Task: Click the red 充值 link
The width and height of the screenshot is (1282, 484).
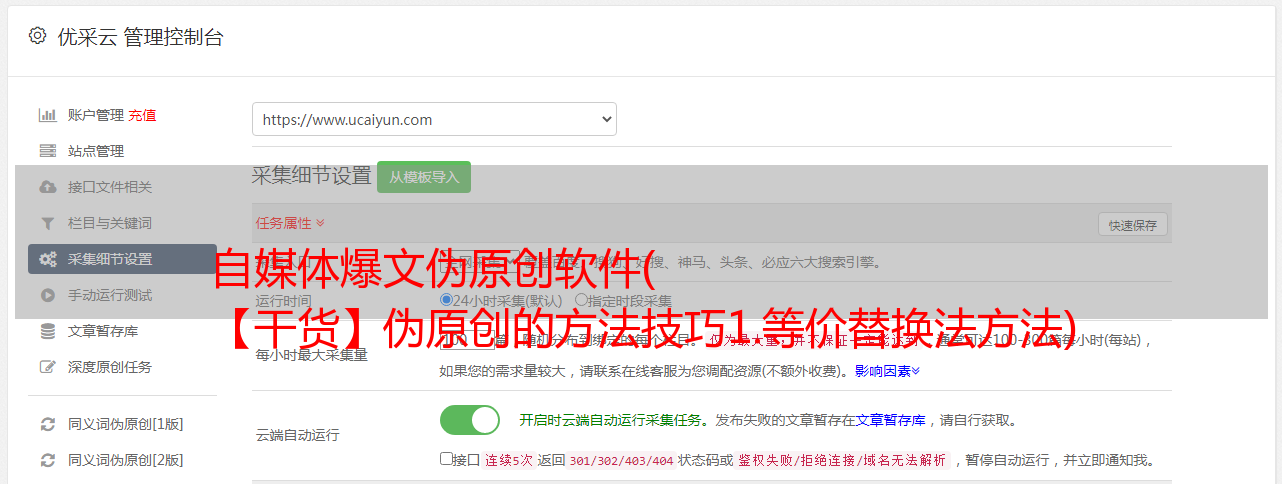Action: (x=142, y=115)
